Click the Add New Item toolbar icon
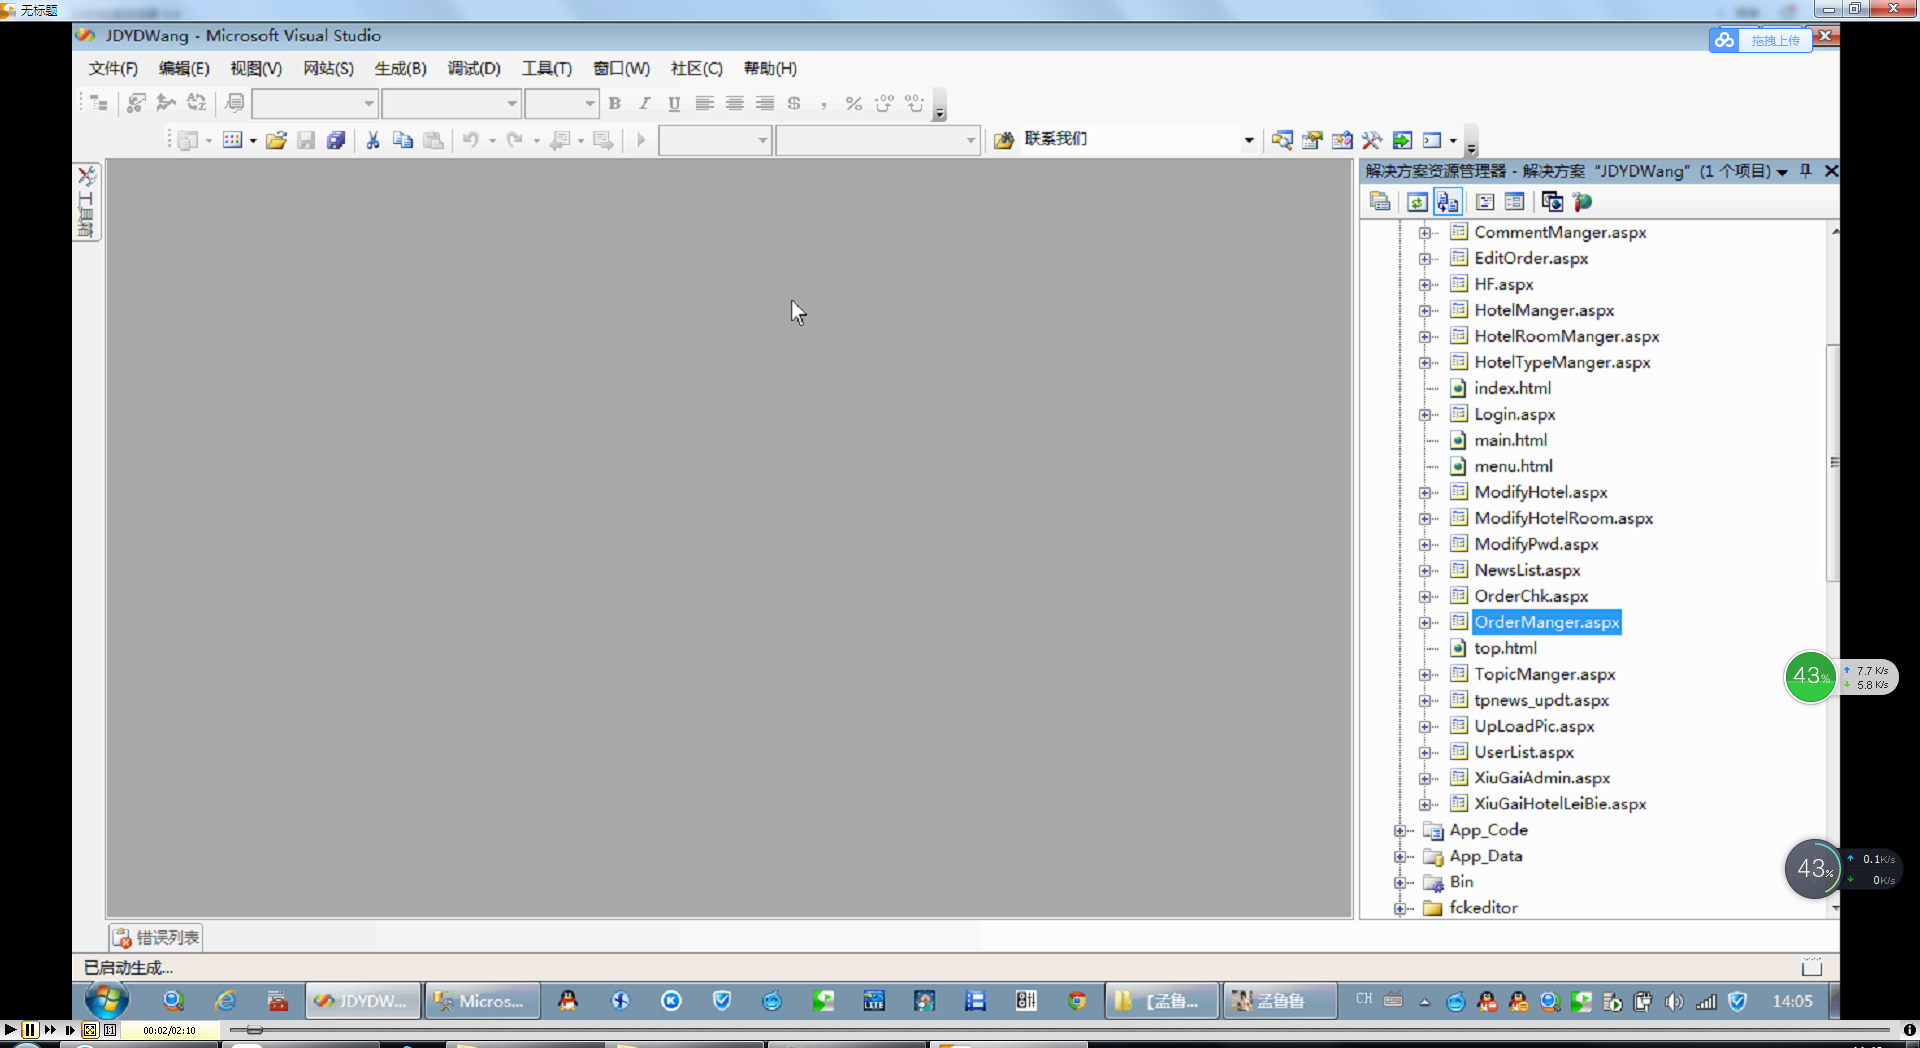This screenshot has width=1920, height=1048. 232,140
